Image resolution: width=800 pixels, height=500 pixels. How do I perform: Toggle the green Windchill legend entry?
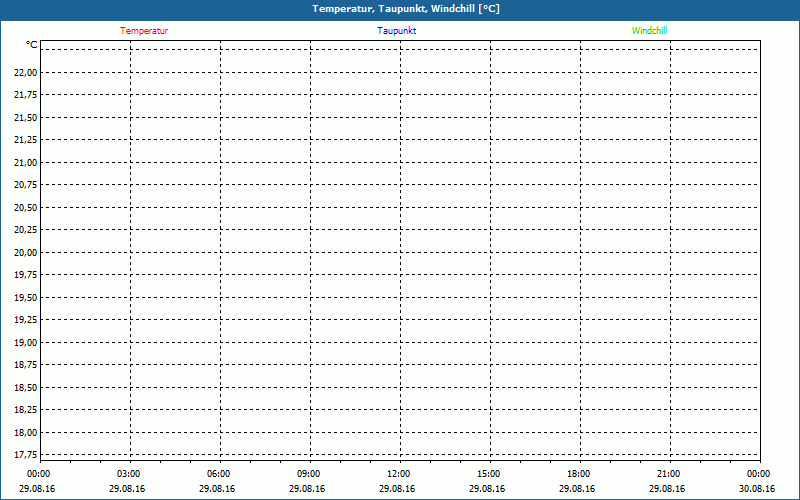pos(649,31)
